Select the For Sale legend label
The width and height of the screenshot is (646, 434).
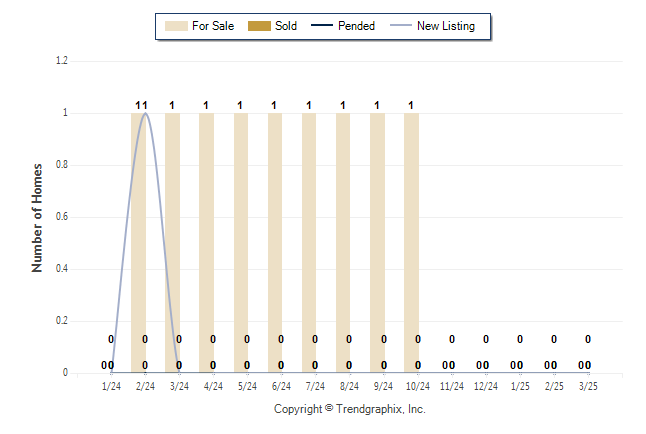pyautogui.click(x=213, y=26)
